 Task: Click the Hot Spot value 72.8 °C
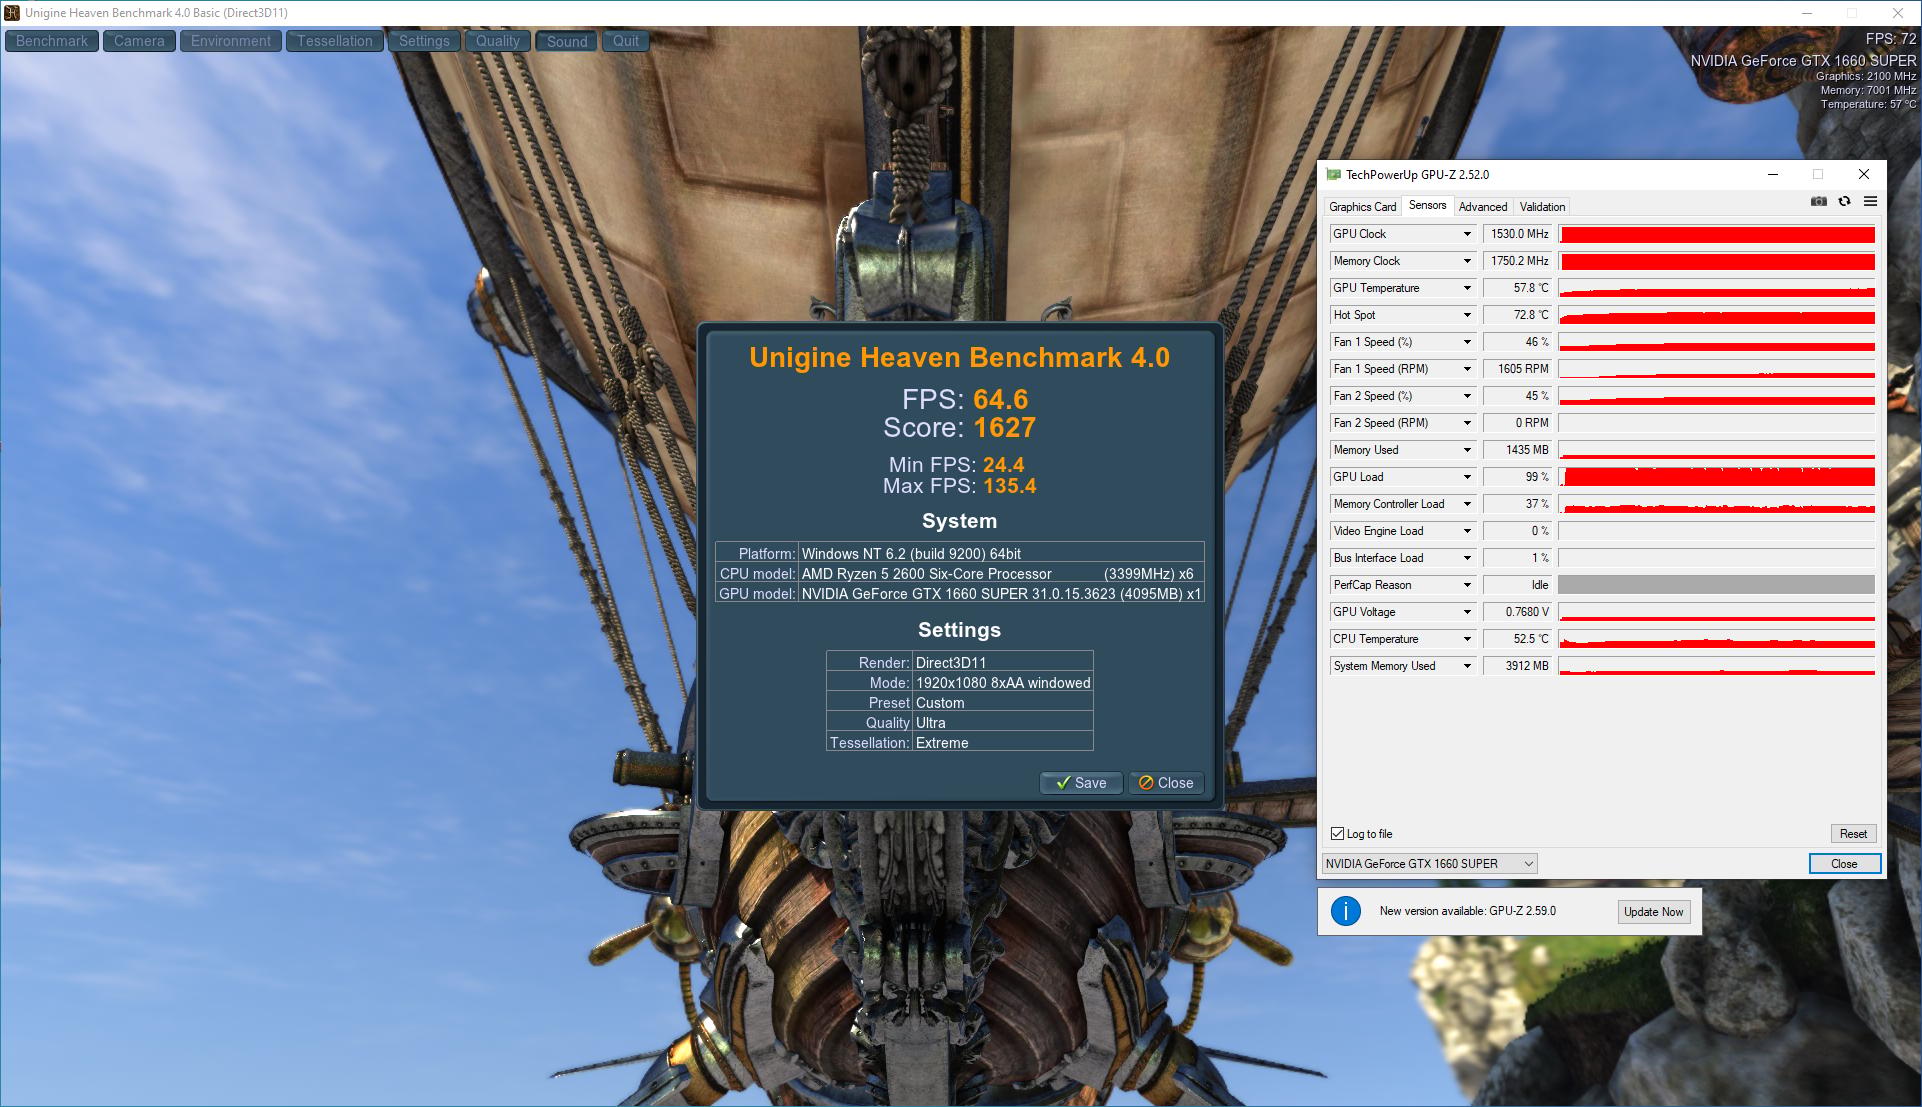[1517, 315]
